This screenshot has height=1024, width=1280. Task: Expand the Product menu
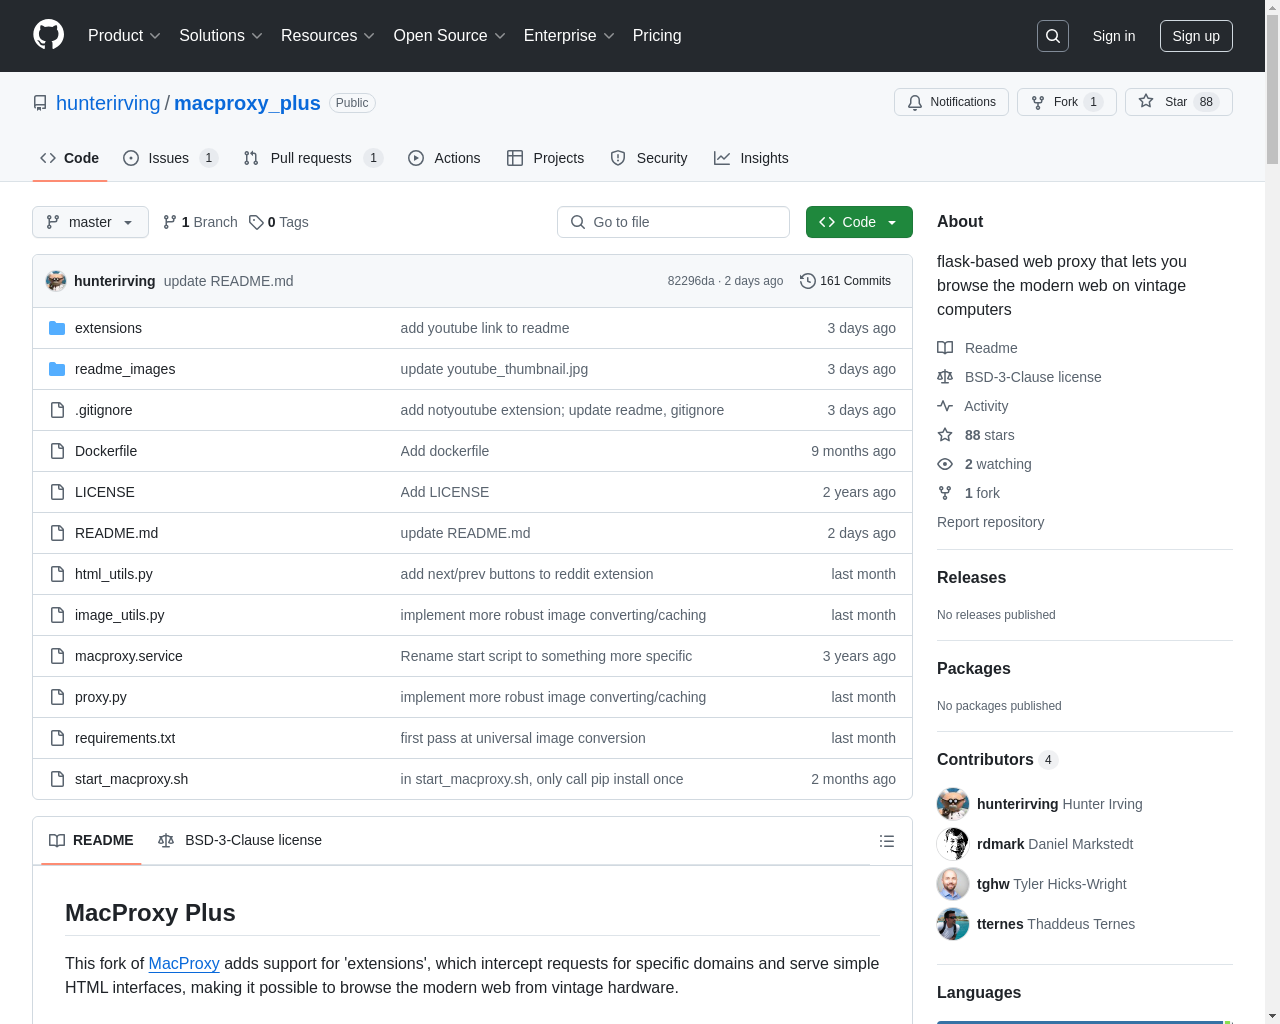point(124,36)
